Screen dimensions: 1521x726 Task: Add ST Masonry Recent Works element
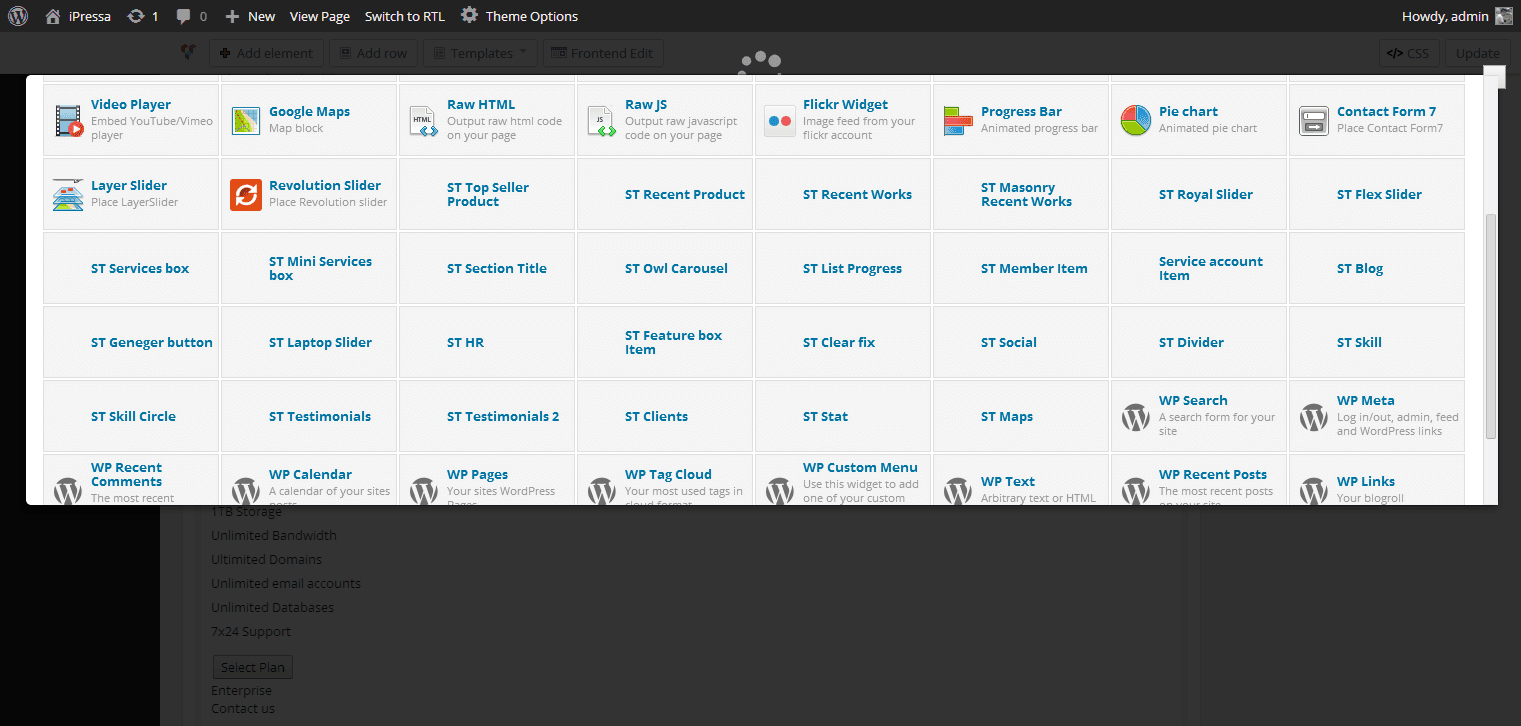(x=1021, y=195)
